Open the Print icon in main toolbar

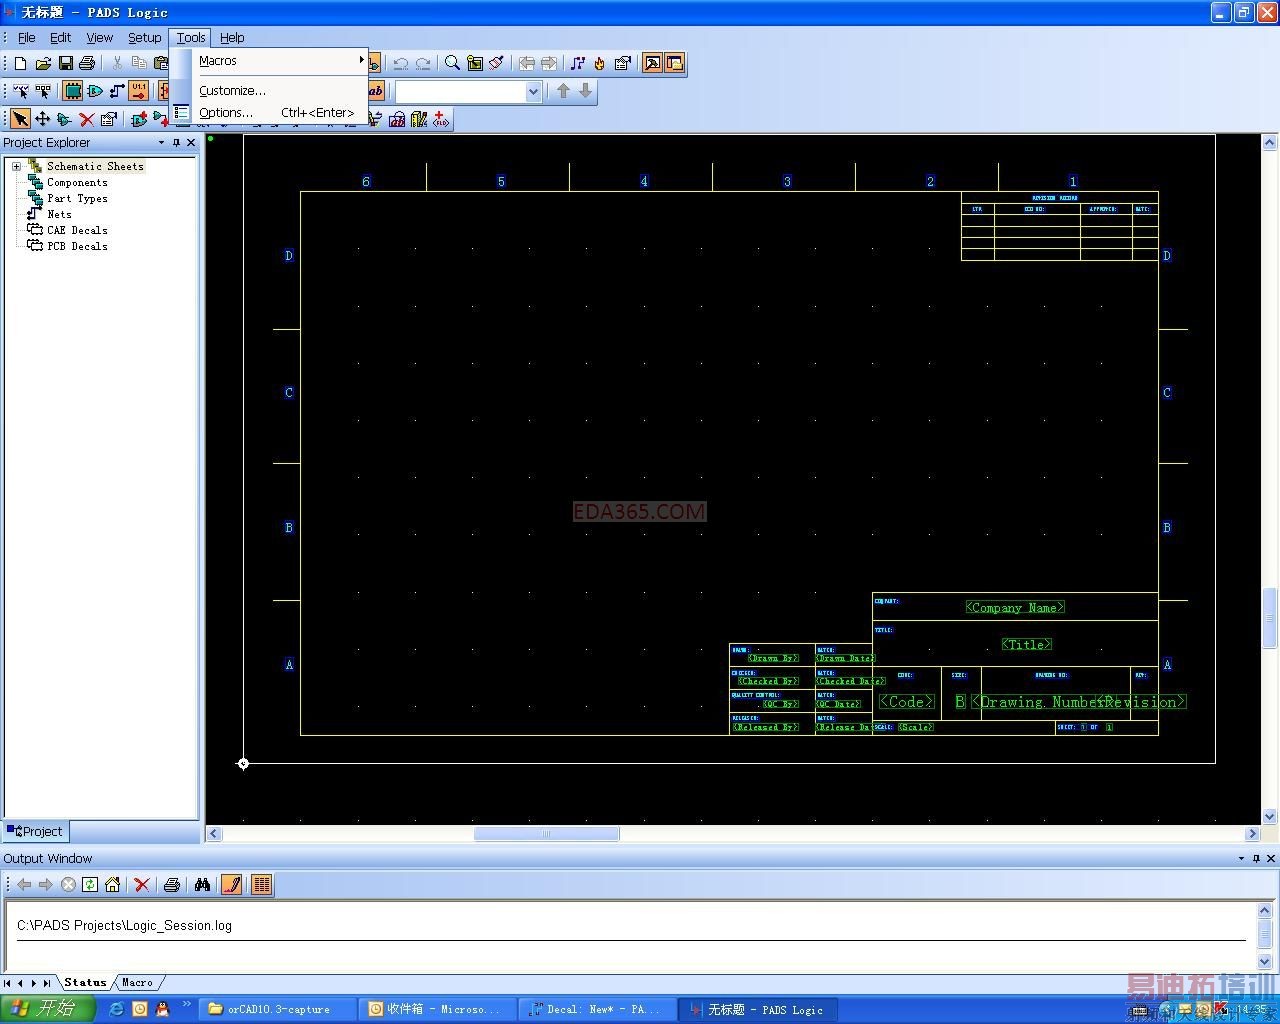(87, 63)
